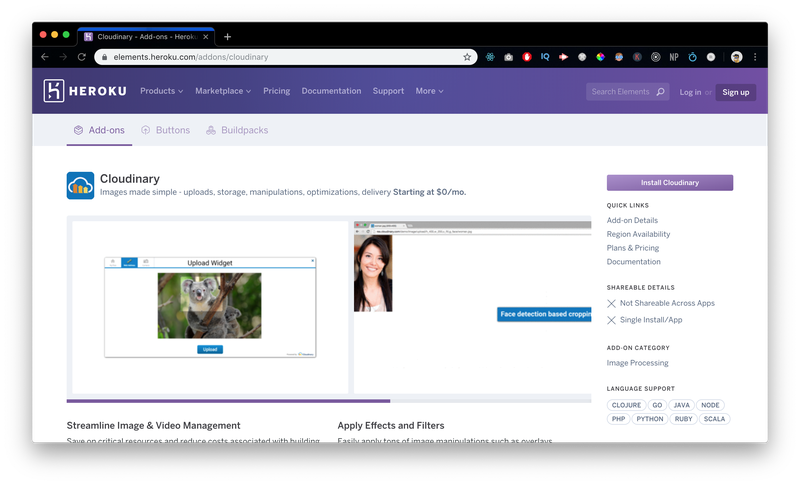This screenshot has height=485, width=800.
Task: Click the Sign up button
Action: point(735,92)
